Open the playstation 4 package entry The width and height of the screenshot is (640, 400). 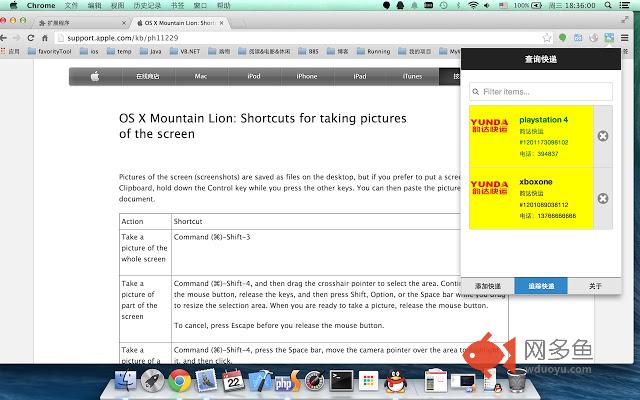coord(531,136)
